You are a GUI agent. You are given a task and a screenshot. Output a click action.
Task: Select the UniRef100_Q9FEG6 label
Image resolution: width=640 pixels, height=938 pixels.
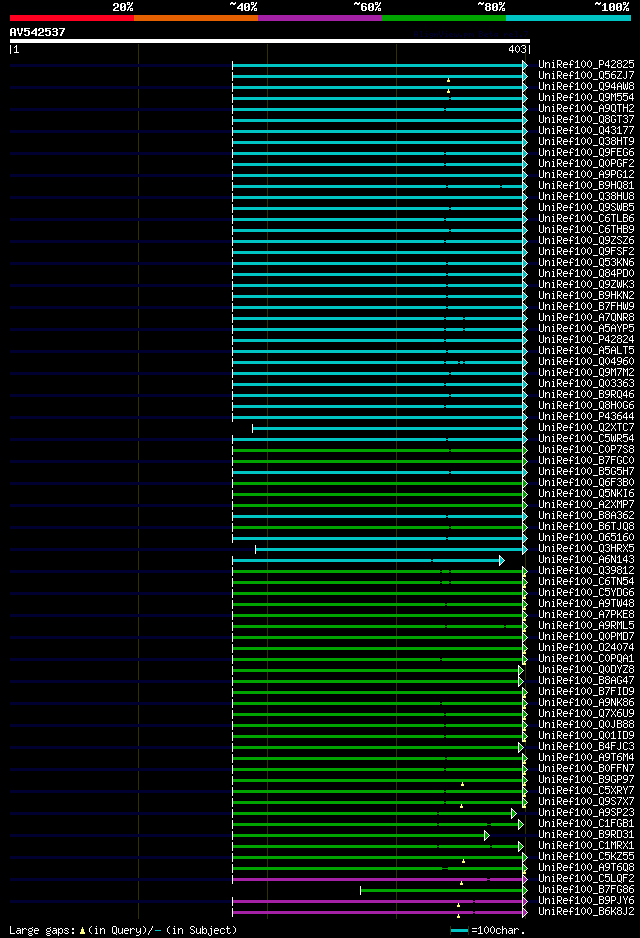(x=586, y=153)
